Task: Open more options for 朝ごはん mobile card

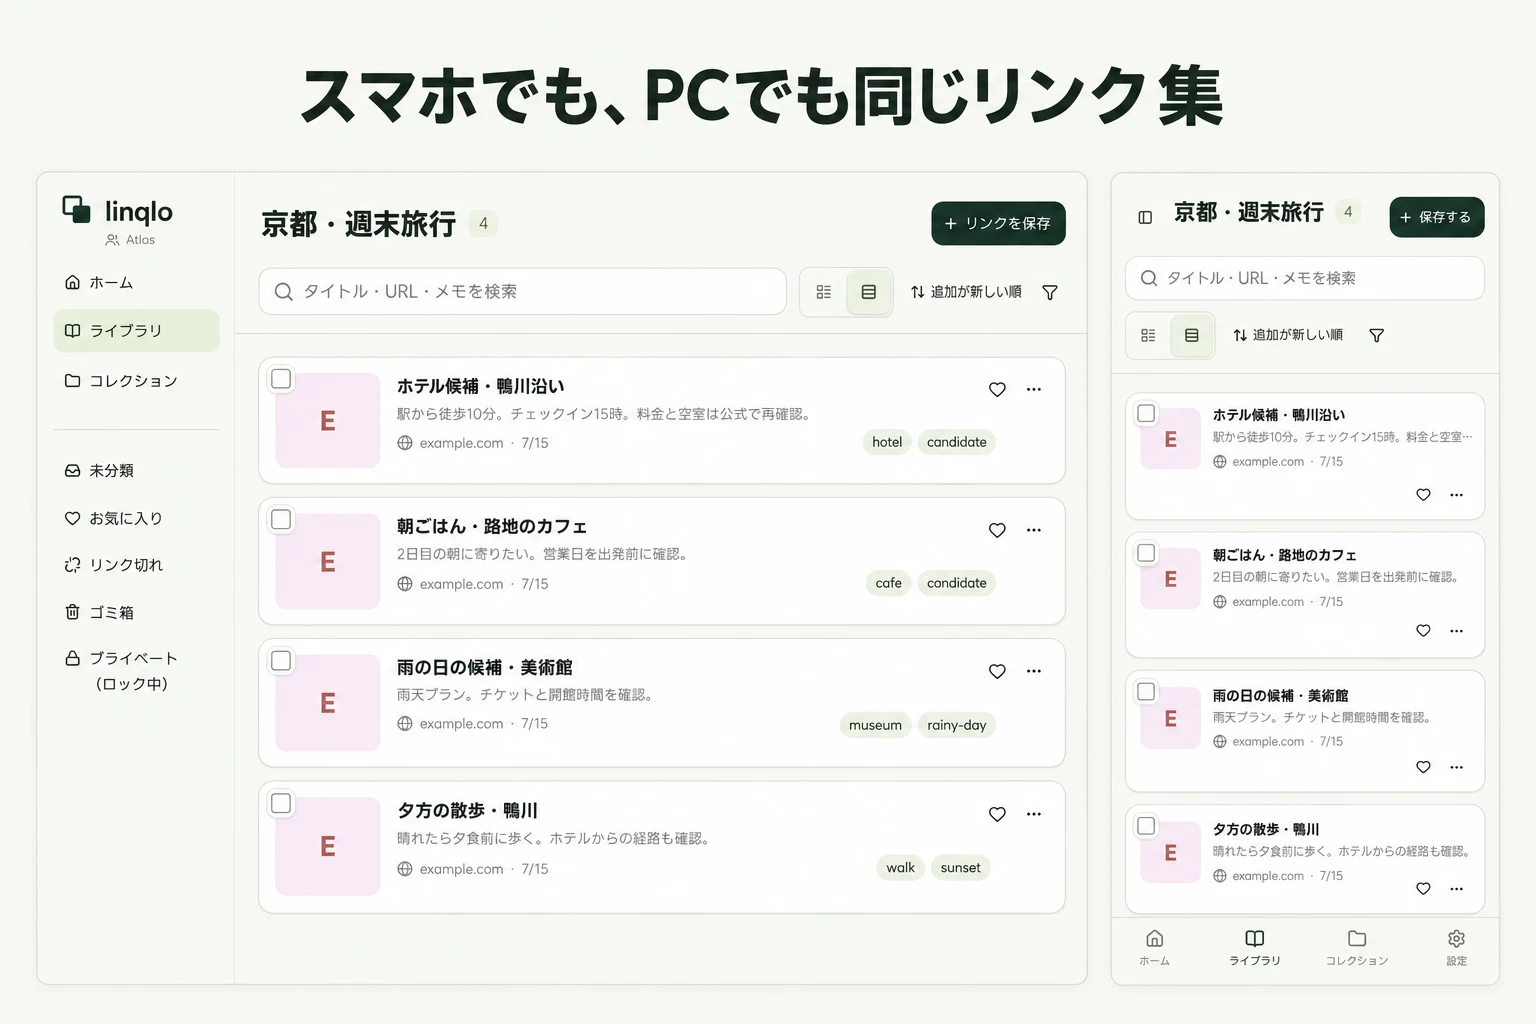Action: 1456,631
